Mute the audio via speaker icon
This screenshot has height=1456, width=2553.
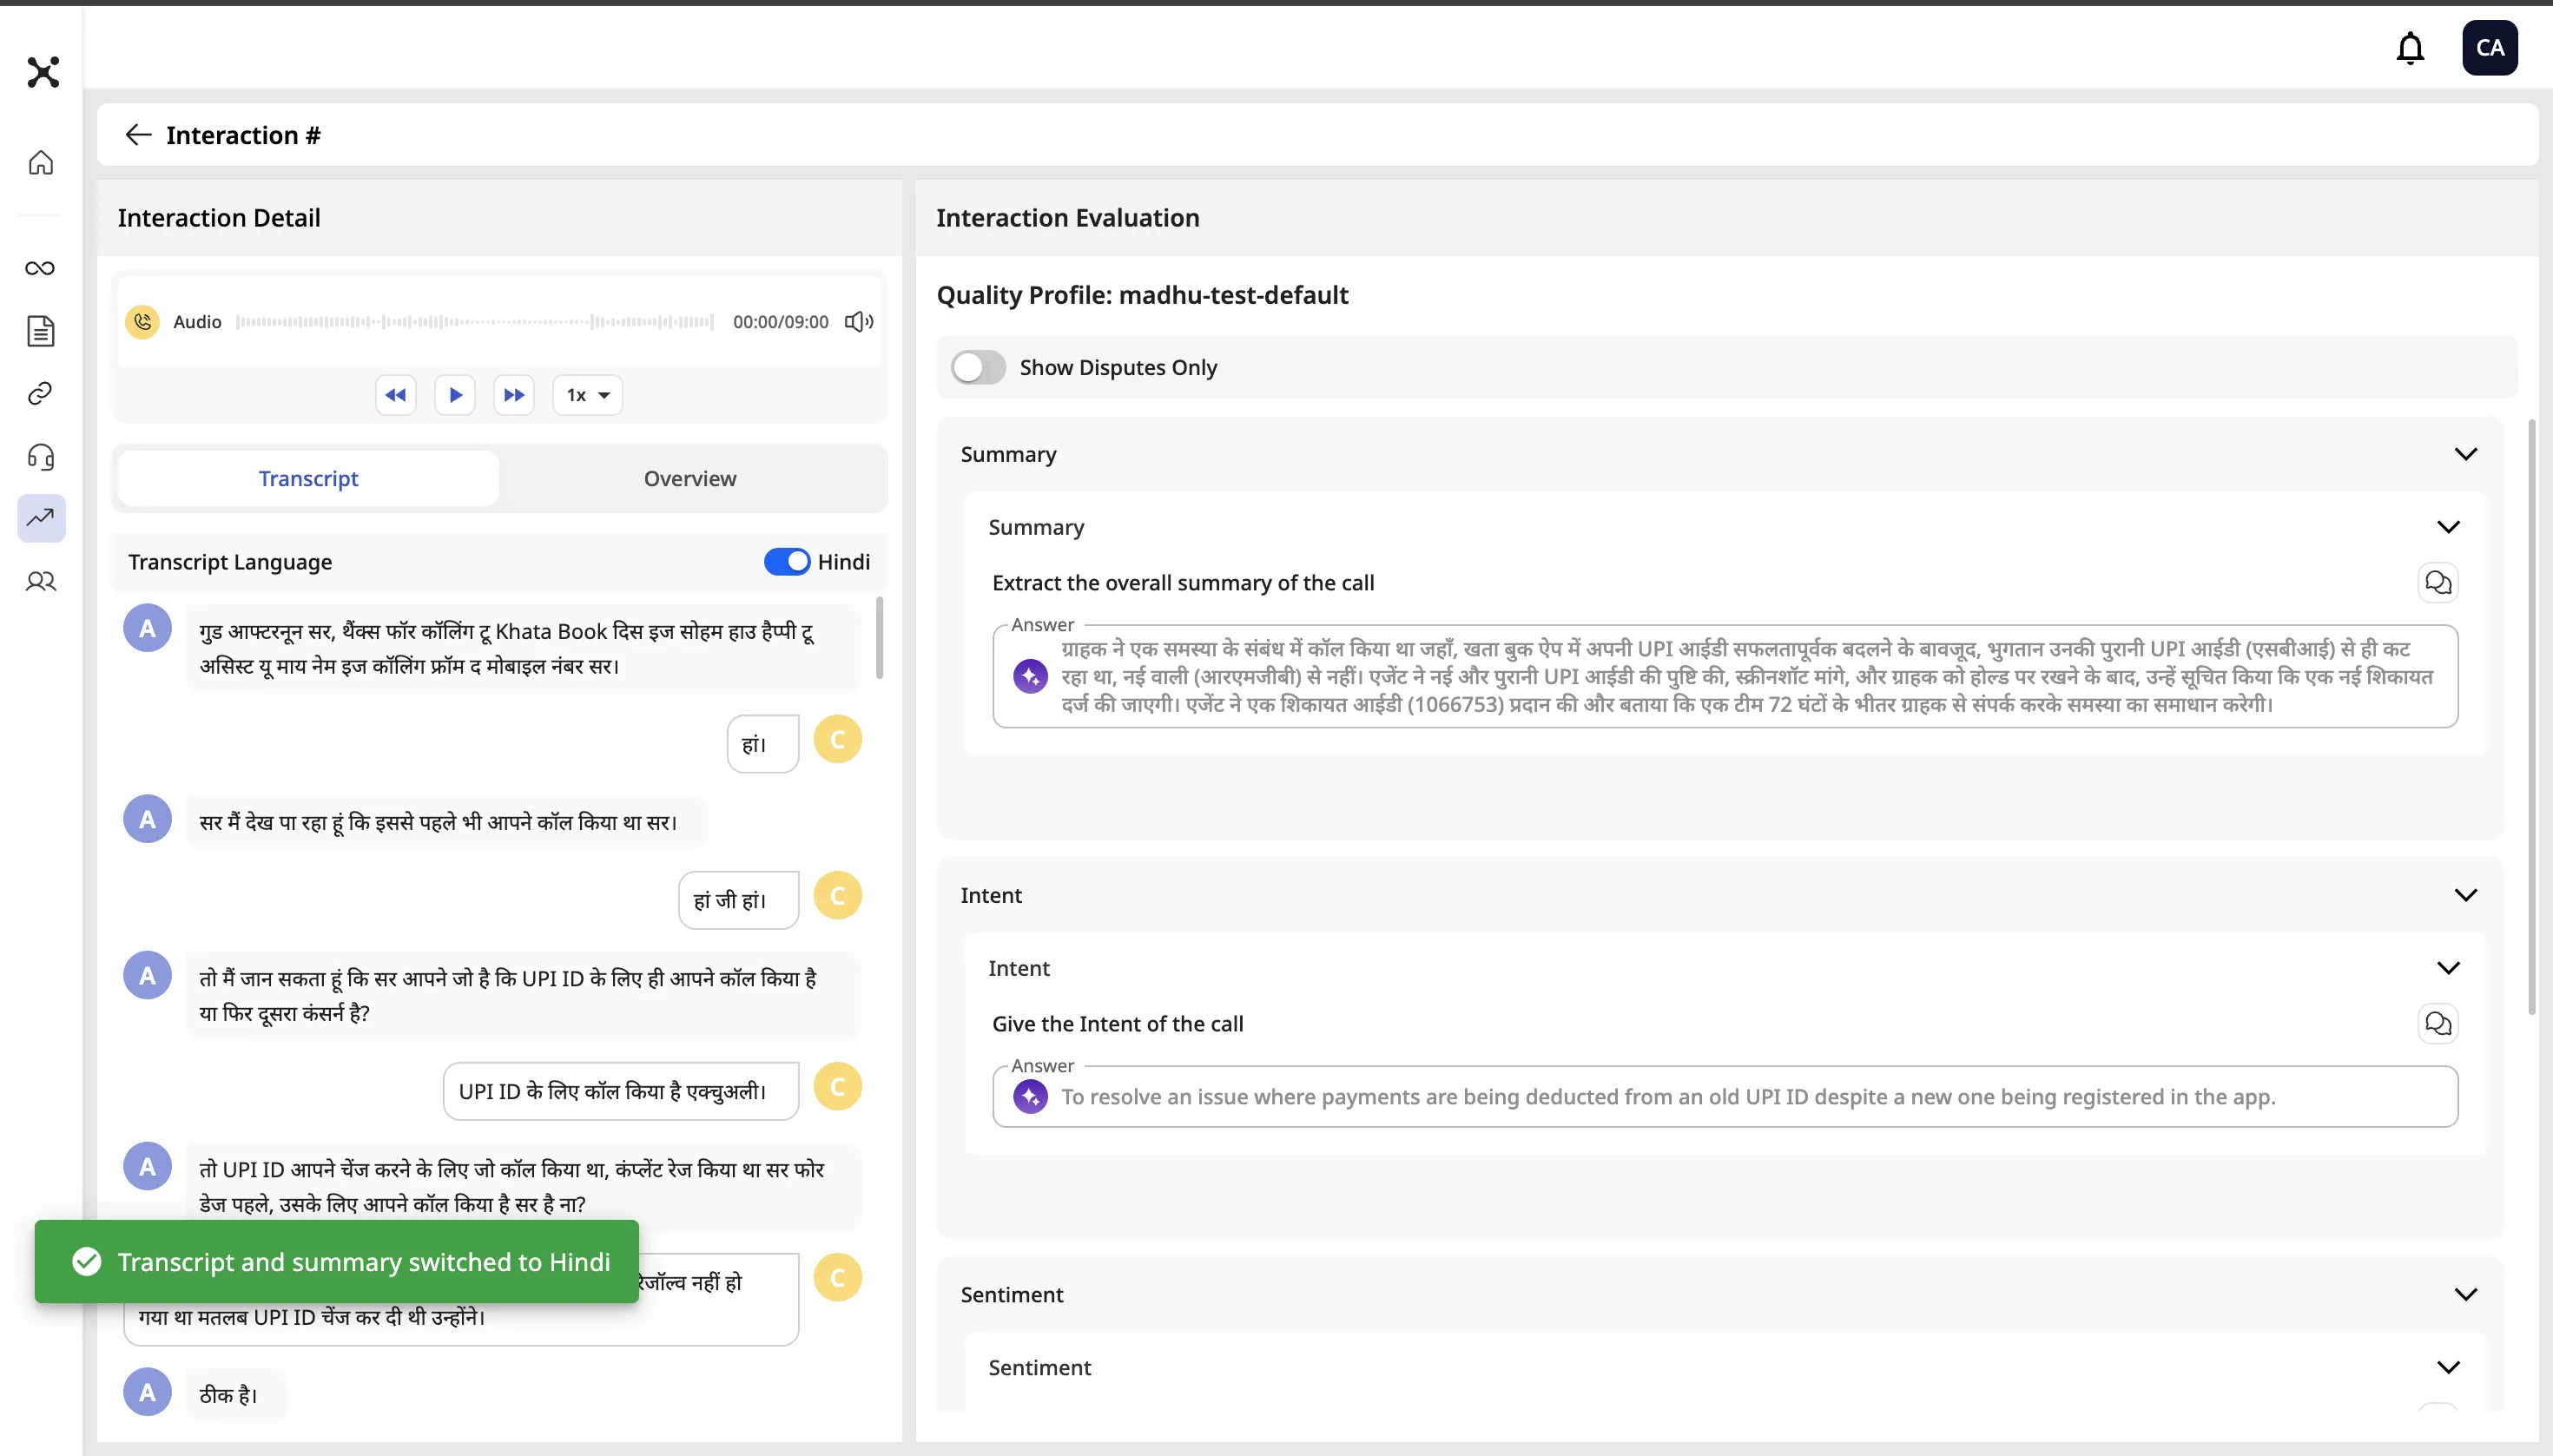click(859, 322)
